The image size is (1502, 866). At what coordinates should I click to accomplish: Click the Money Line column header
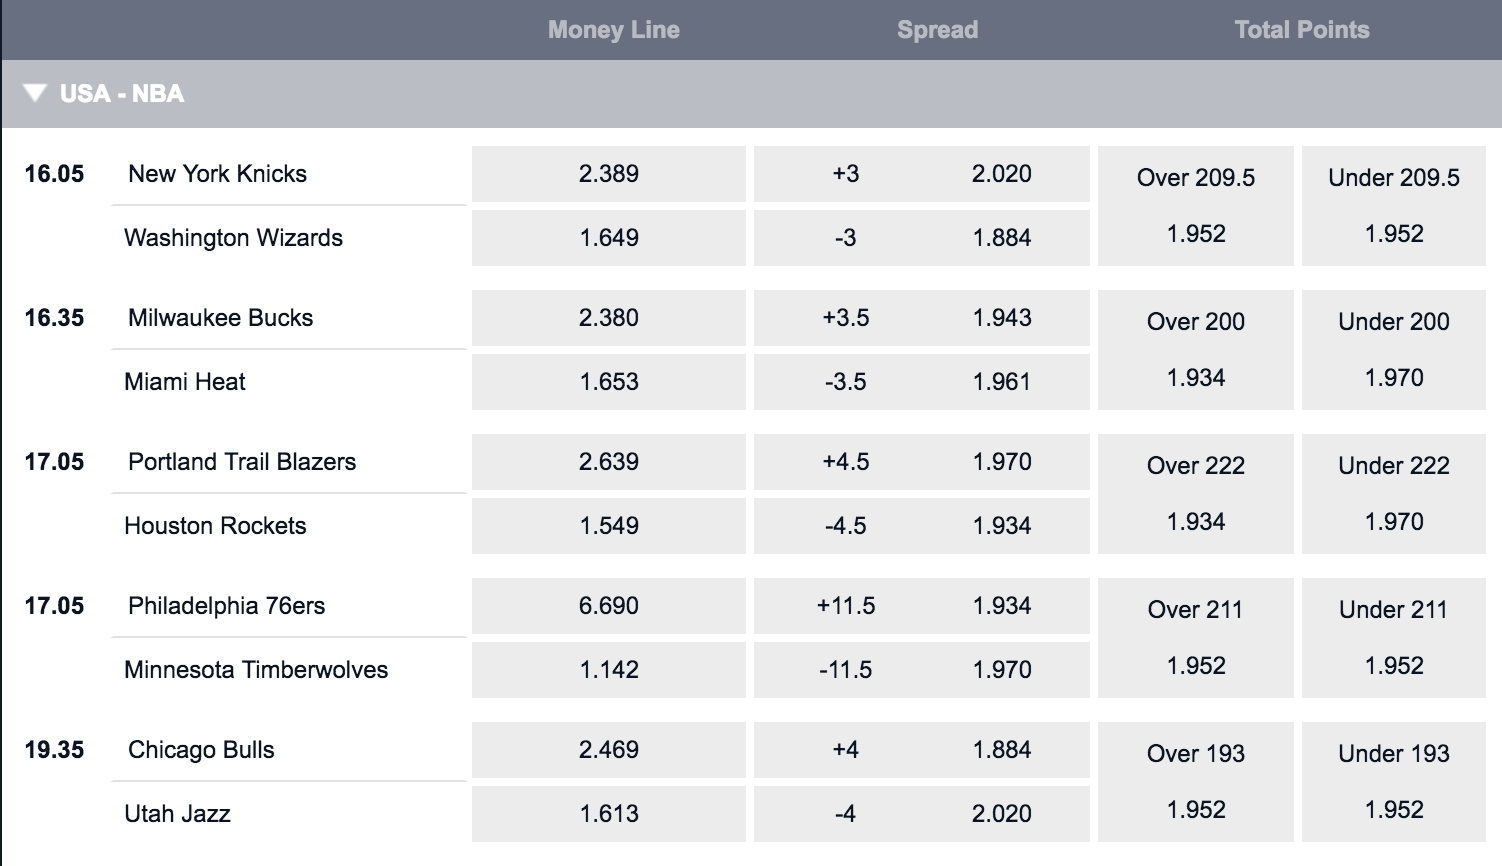pos(614,30)
